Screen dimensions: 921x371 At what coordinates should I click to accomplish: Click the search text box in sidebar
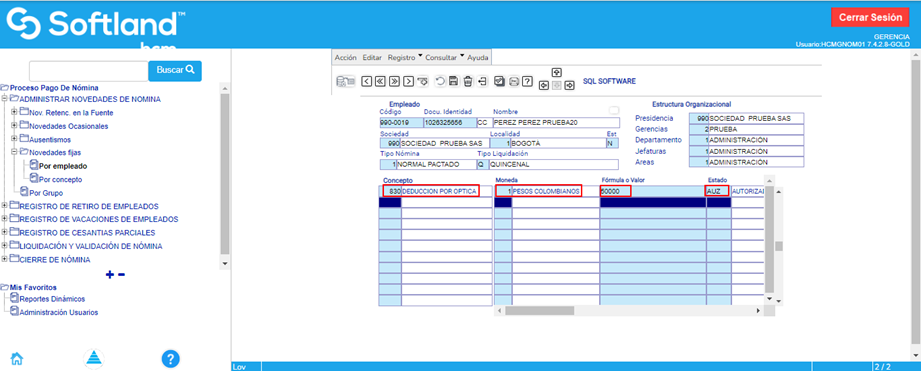89,70
